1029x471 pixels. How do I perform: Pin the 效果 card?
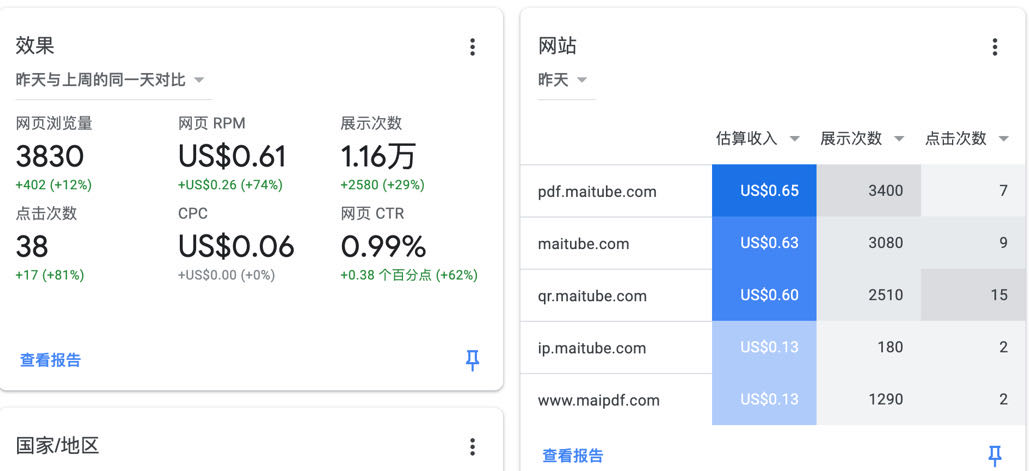pyautogui.click(x=472, y=360)
